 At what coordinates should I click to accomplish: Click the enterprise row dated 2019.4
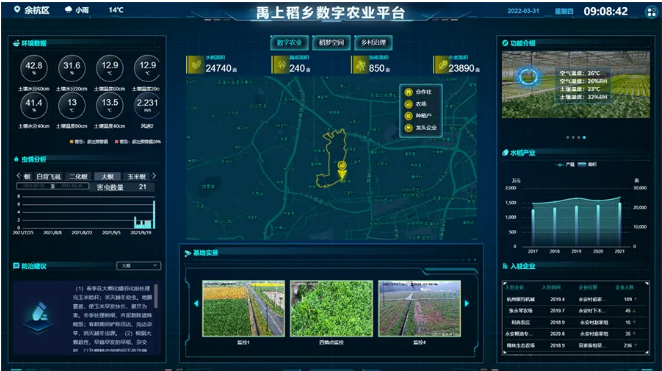click(575, 299)
